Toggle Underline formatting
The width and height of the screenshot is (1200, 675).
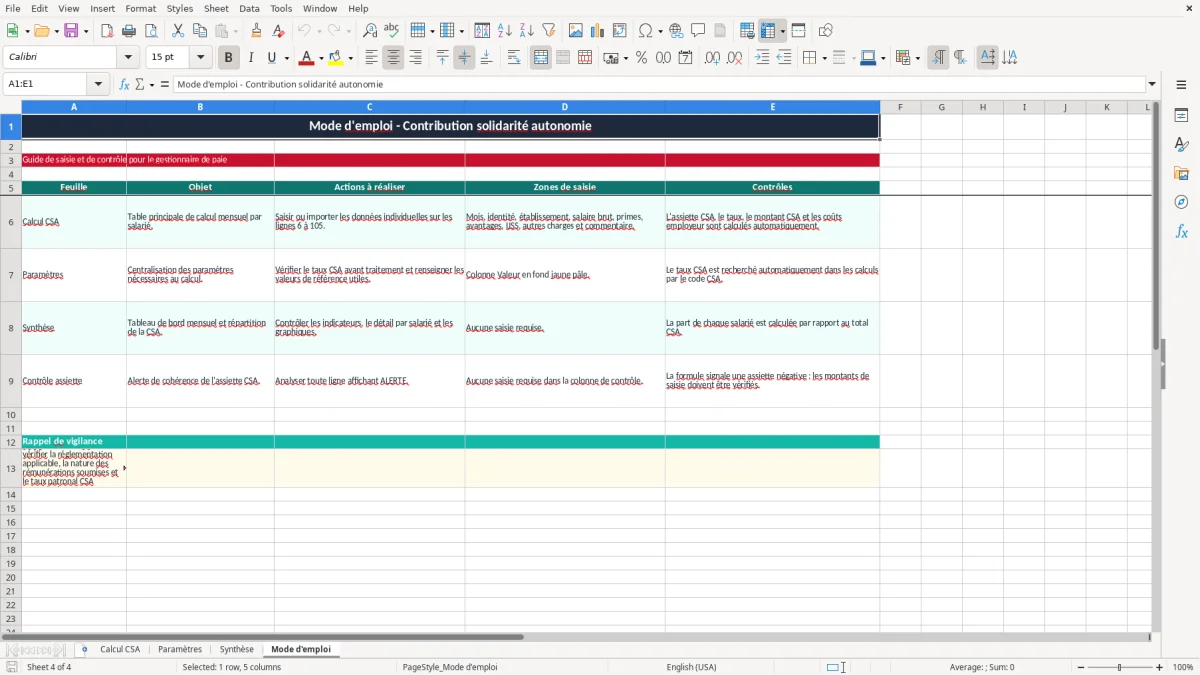tap(271, 58)
